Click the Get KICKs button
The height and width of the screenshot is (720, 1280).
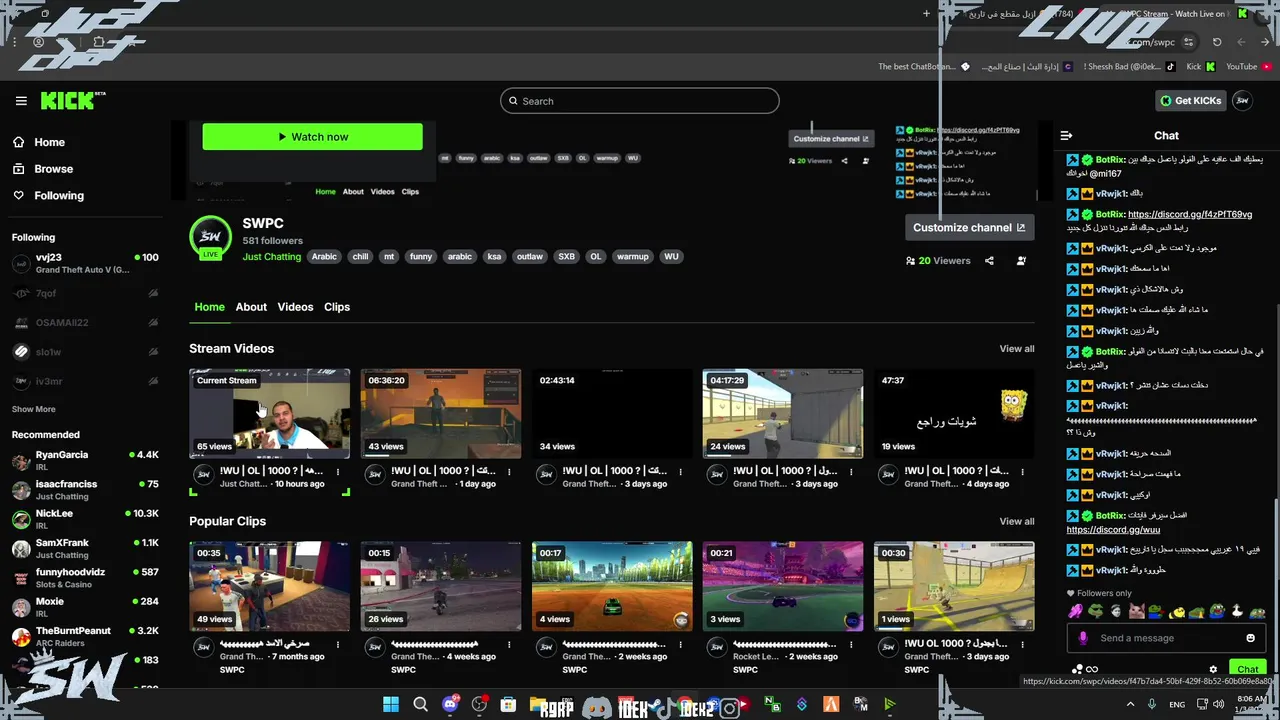tap(1190, 101)
